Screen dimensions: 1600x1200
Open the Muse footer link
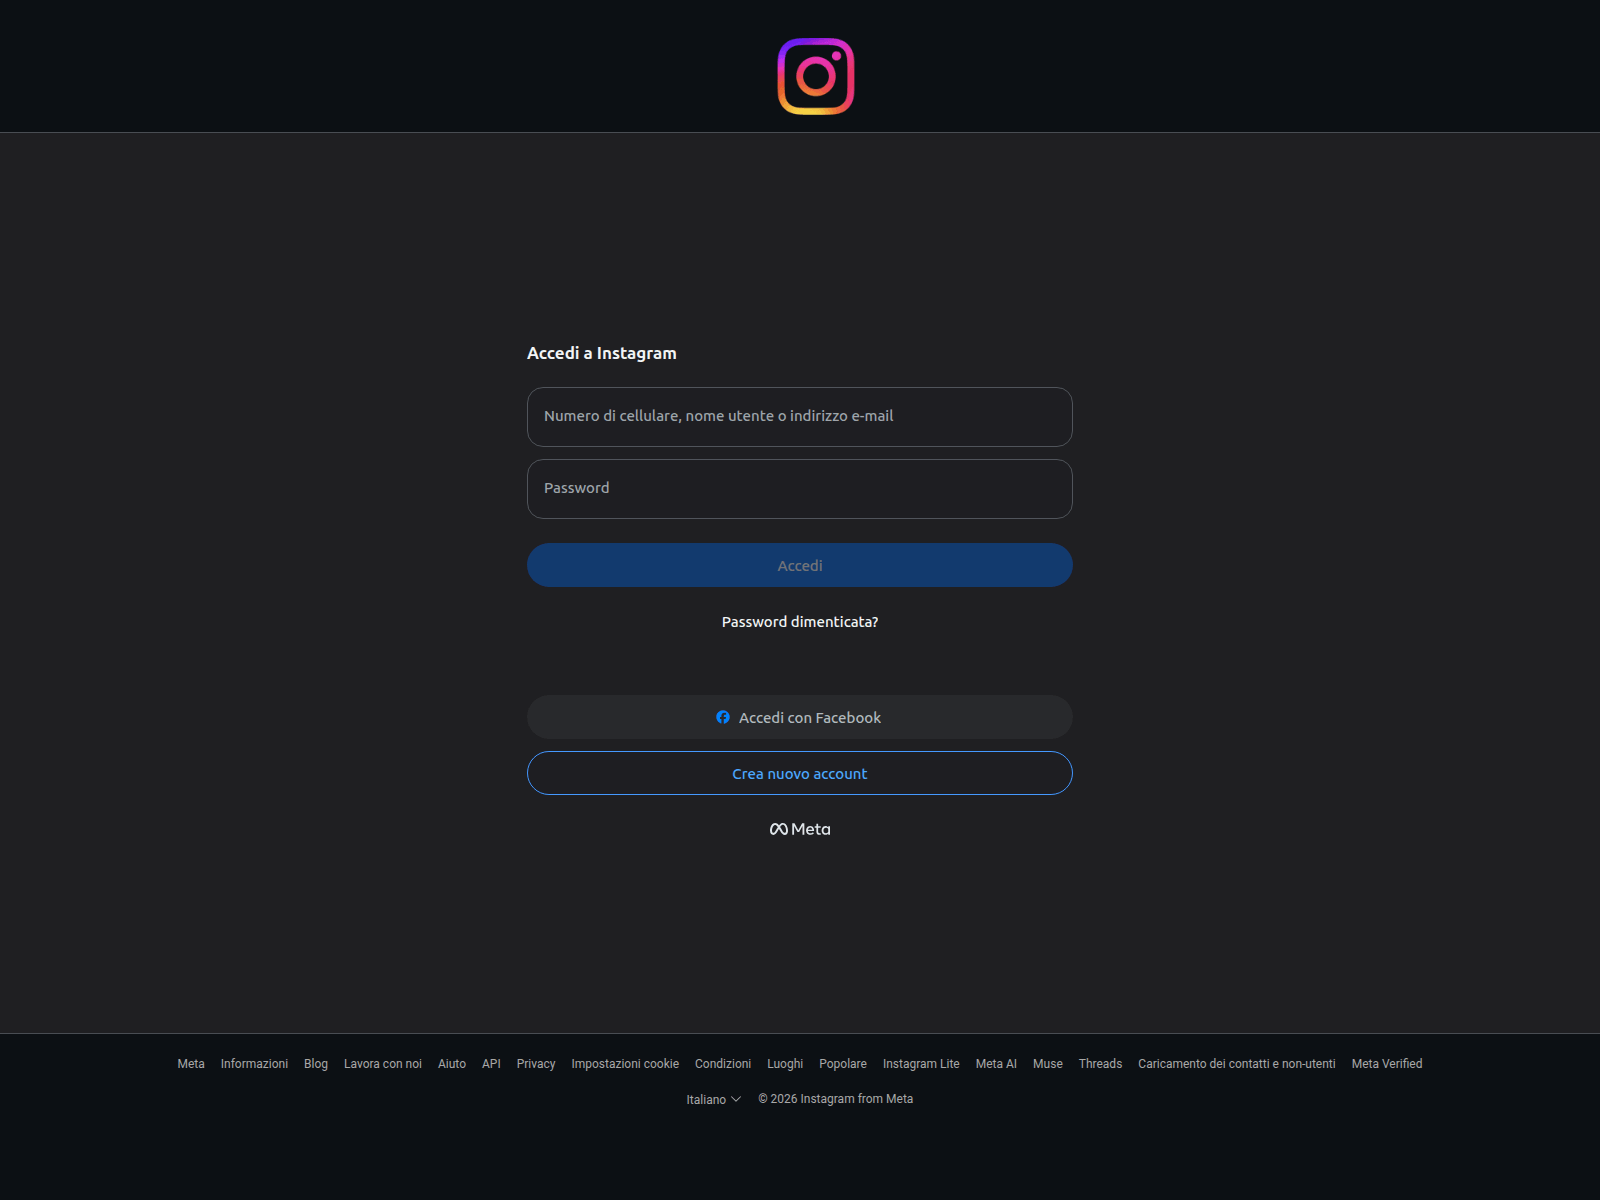tap(1048, 1064)
